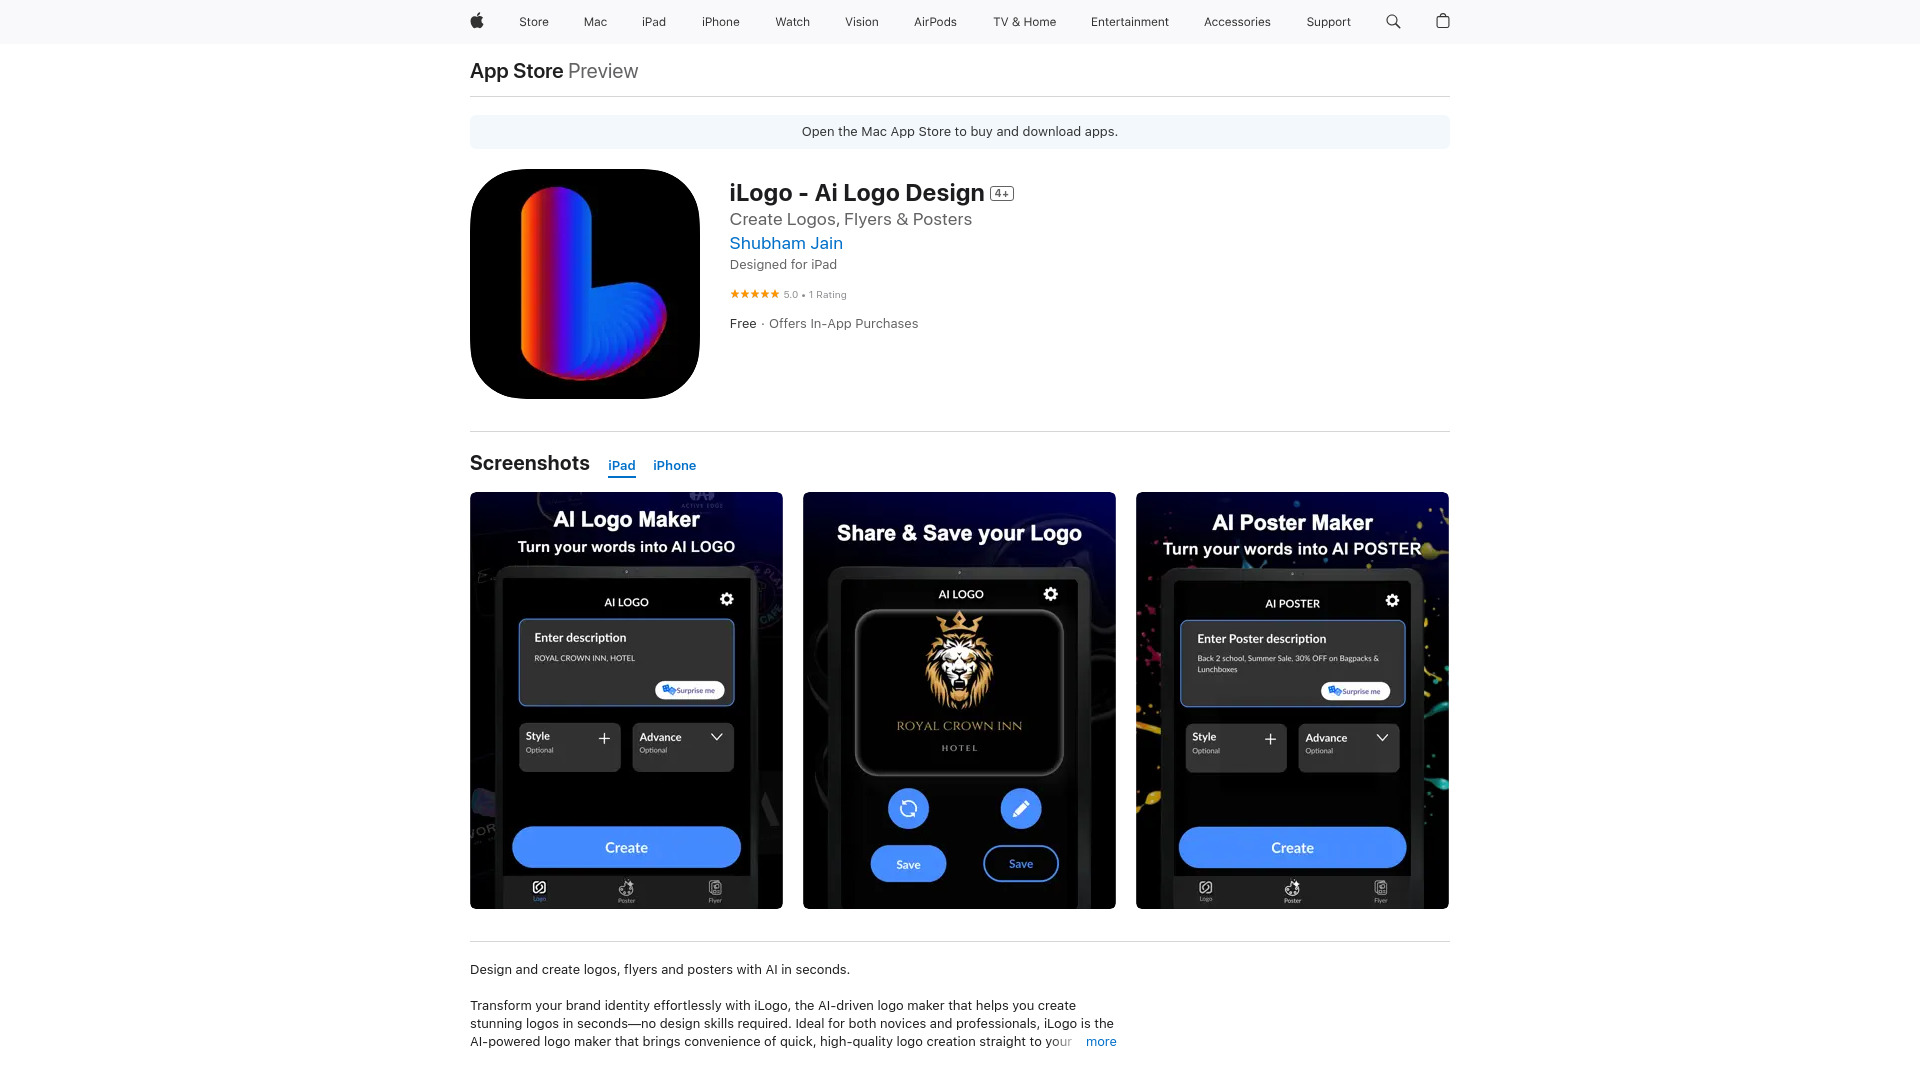This screenshot has width=1920, height=1080.
Task: Click the Create button in AI LOGO panel
Action: tap(625, 847)
